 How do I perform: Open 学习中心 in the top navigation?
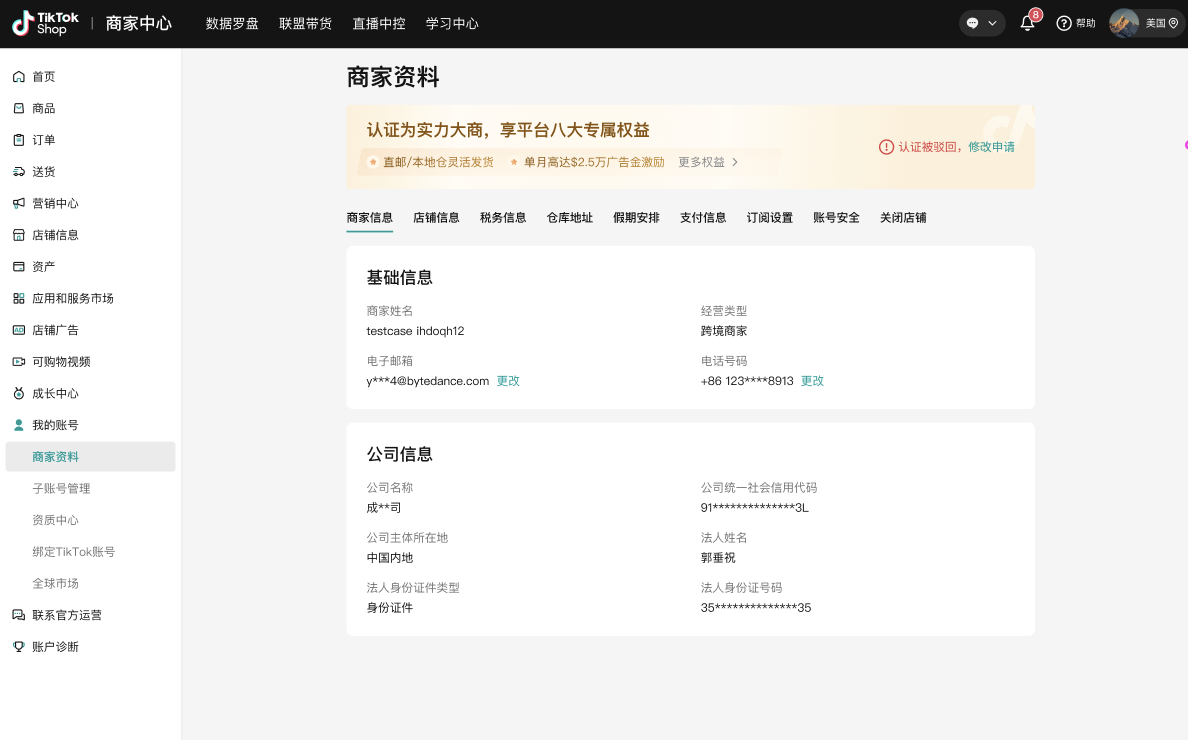coord(452,23)
